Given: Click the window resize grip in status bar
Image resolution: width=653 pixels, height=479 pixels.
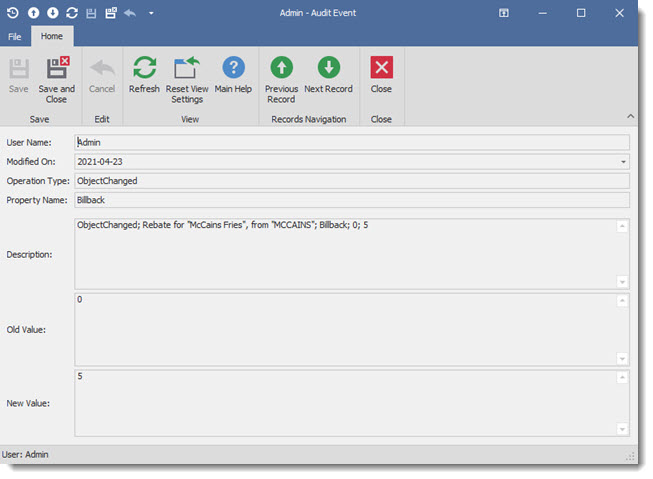Looking at the screenshot, I should pyautogui.click(x=630, y=457).
